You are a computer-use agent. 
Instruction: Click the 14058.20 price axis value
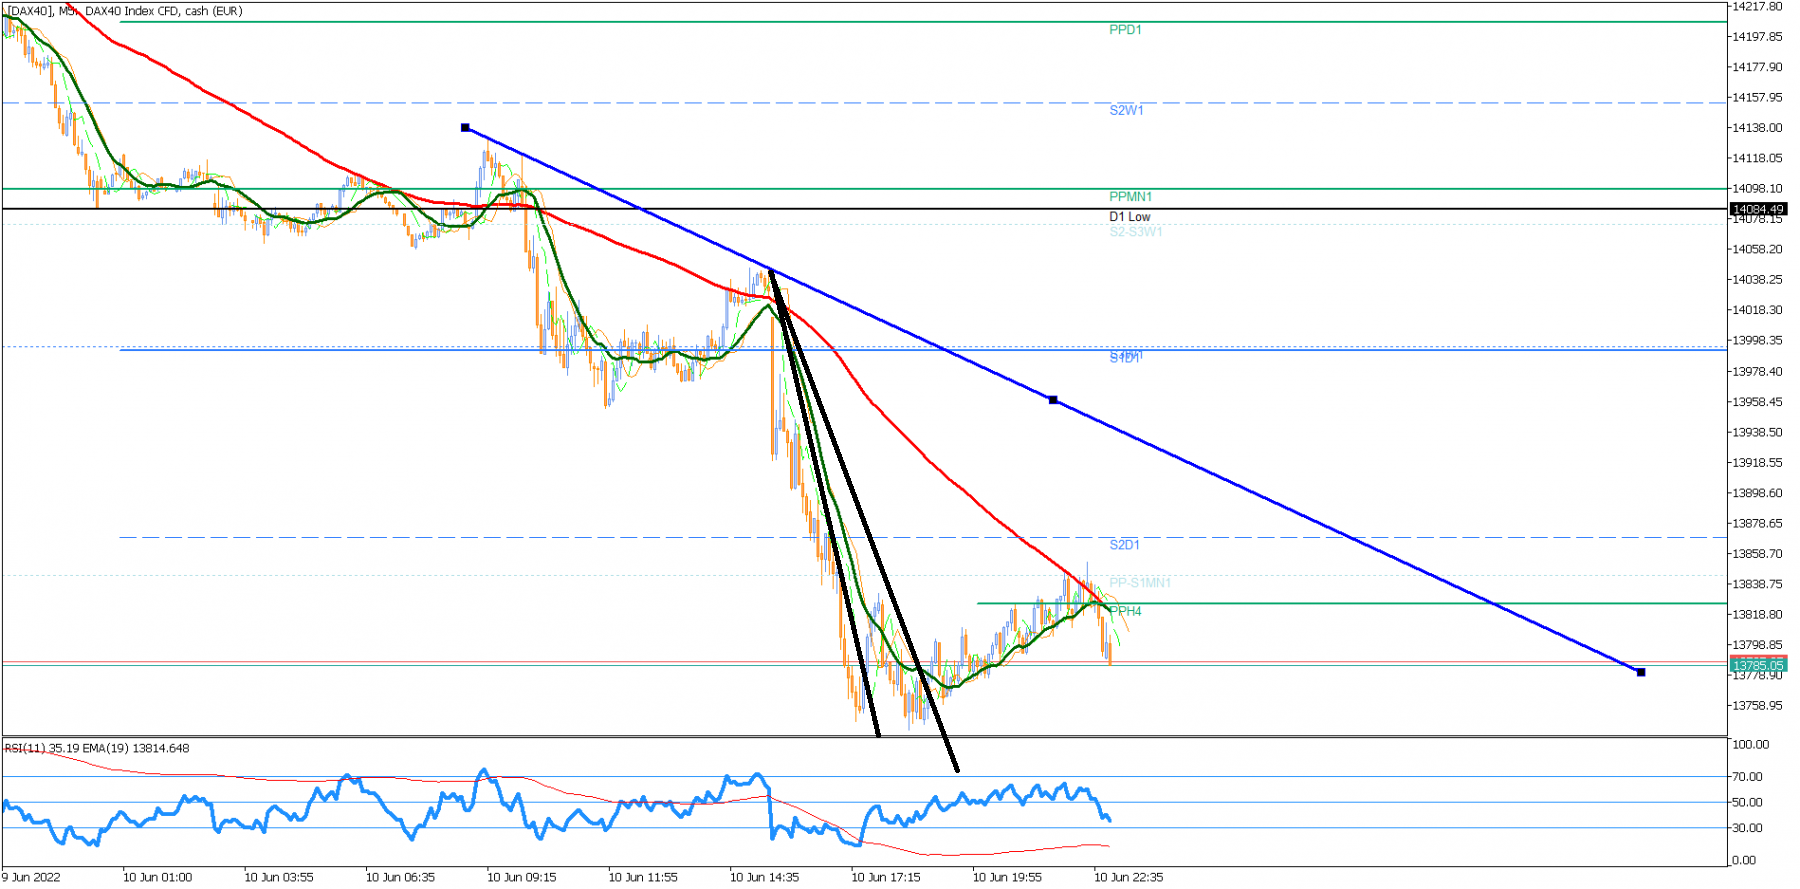click(1757, 249)
